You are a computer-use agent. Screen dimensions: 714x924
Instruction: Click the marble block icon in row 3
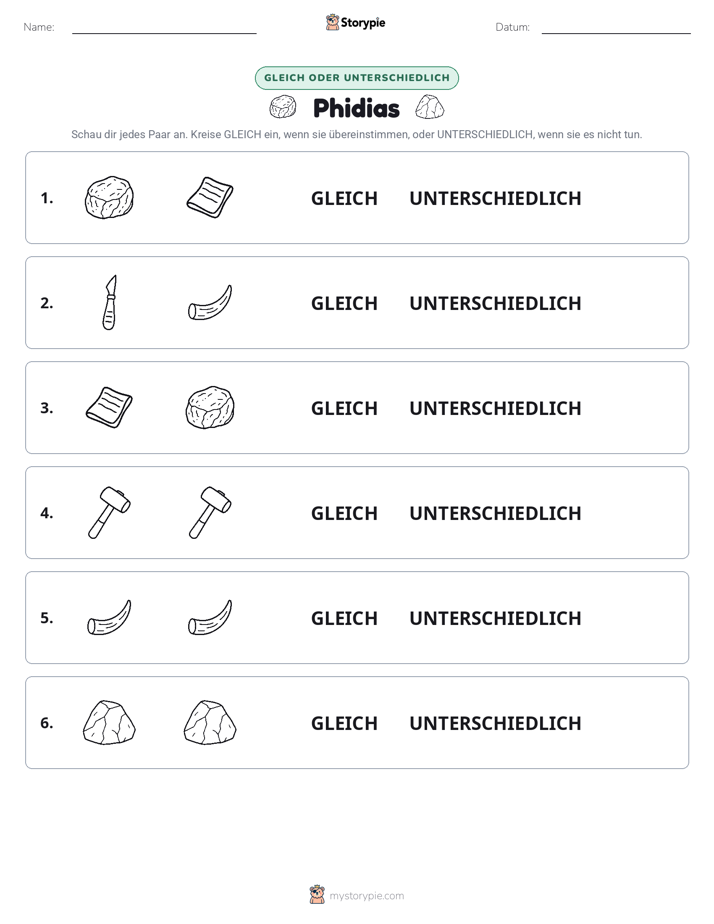[210, 407]
